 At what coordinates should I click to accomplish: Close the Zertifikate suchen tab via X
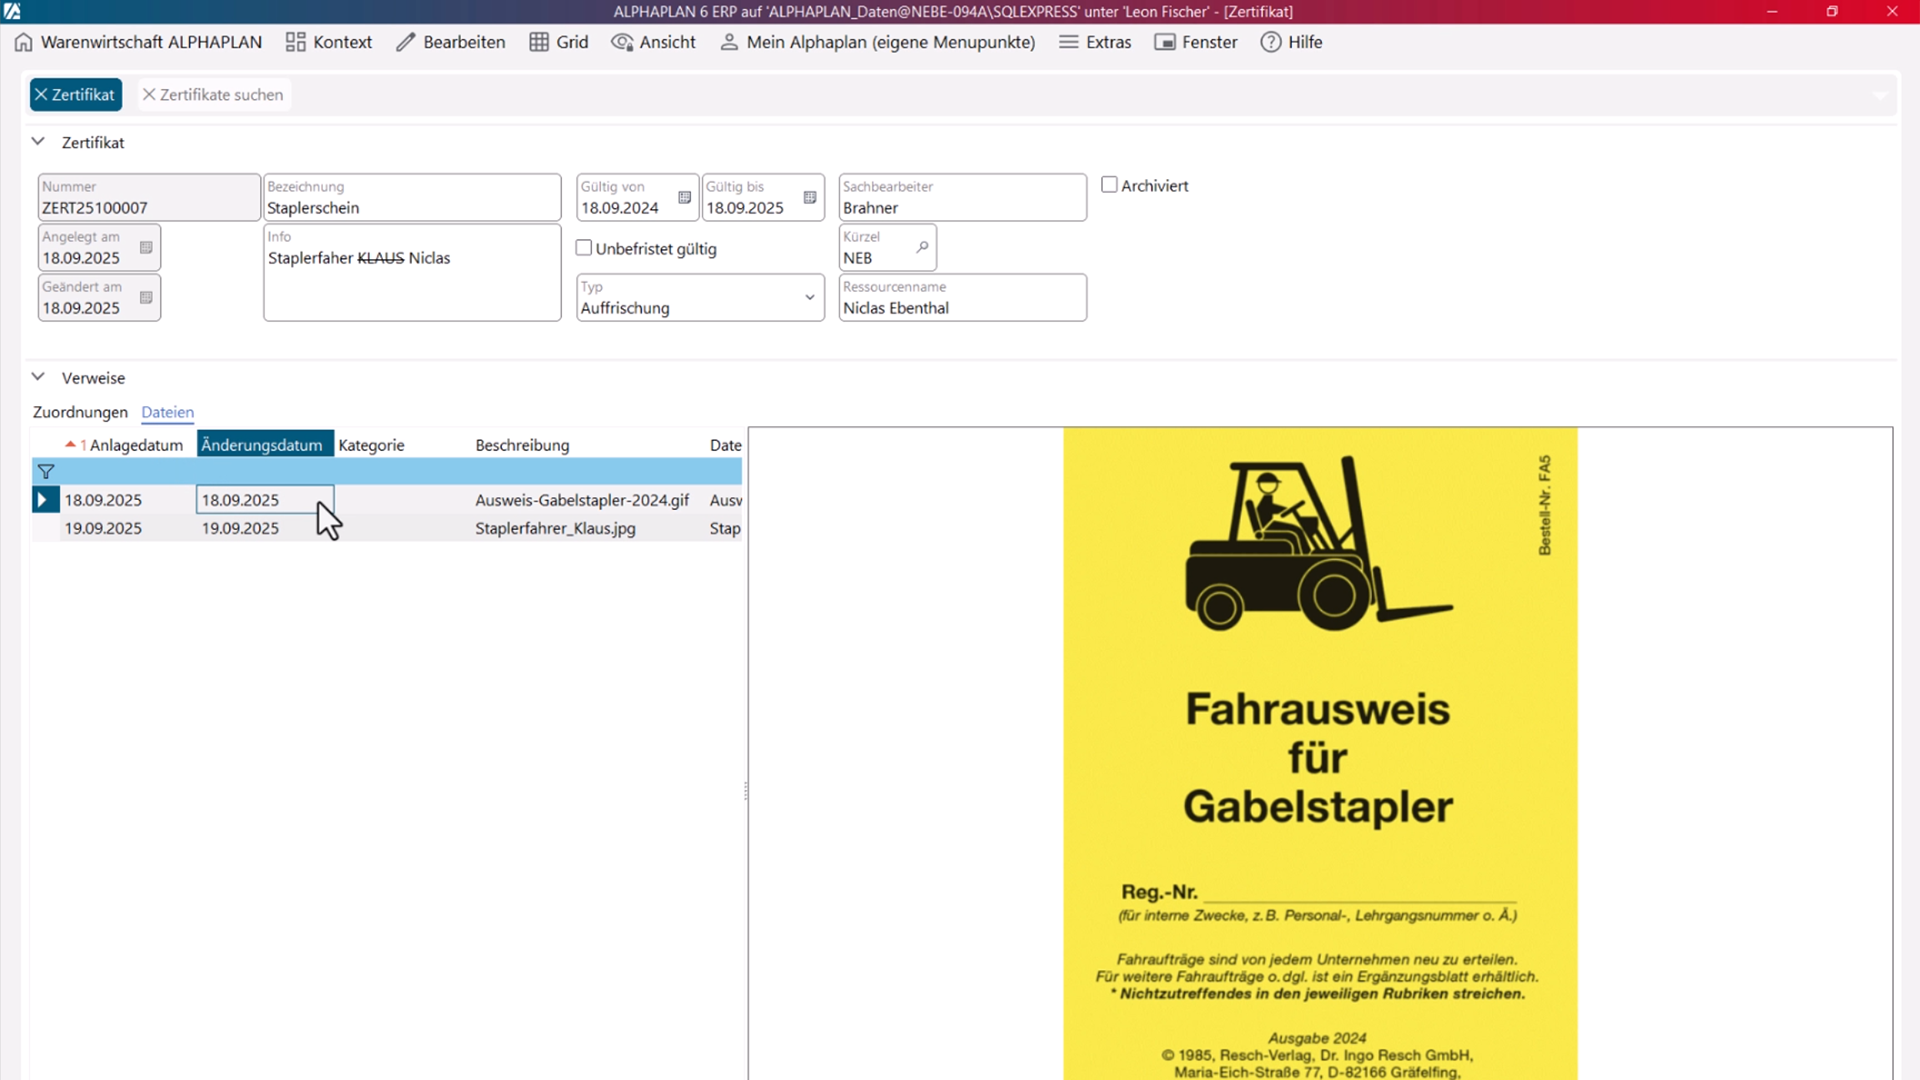[149, 94]
